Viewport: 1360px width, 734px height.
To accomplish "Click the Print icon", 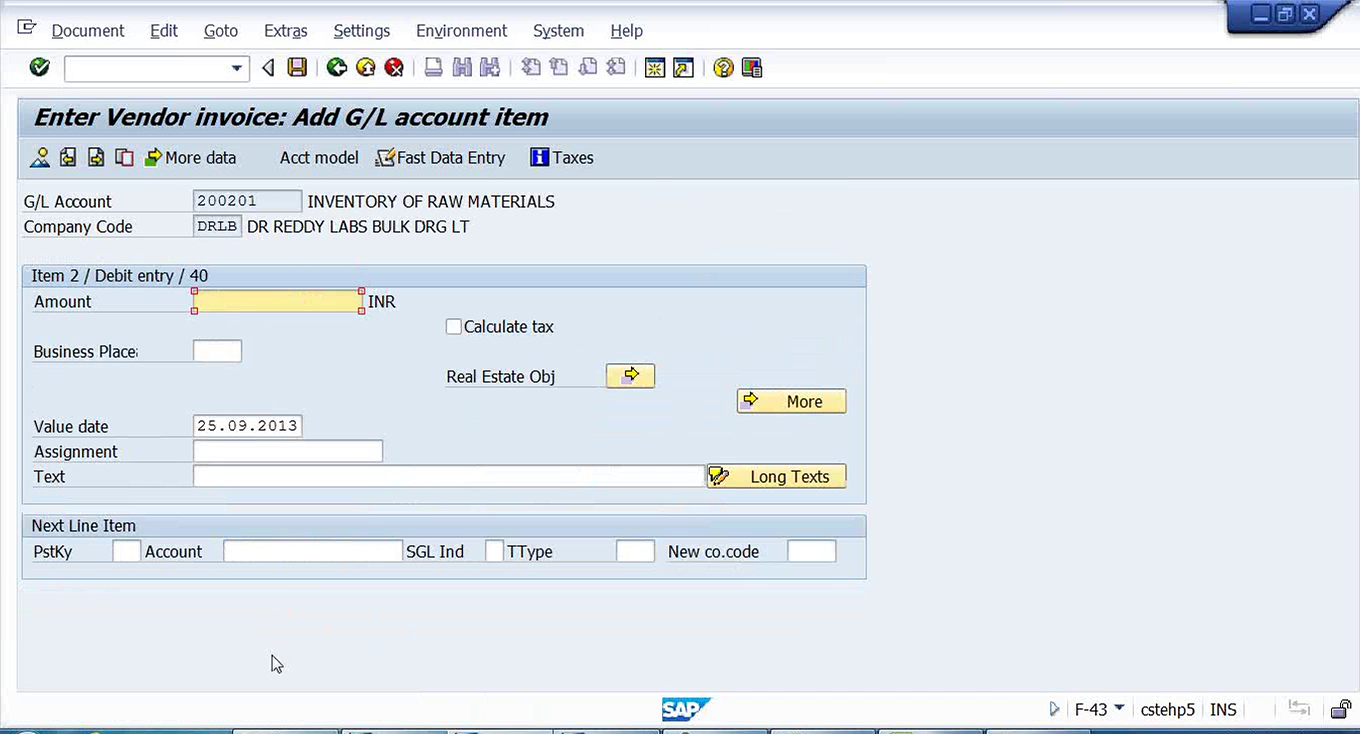I will [433, 67].
